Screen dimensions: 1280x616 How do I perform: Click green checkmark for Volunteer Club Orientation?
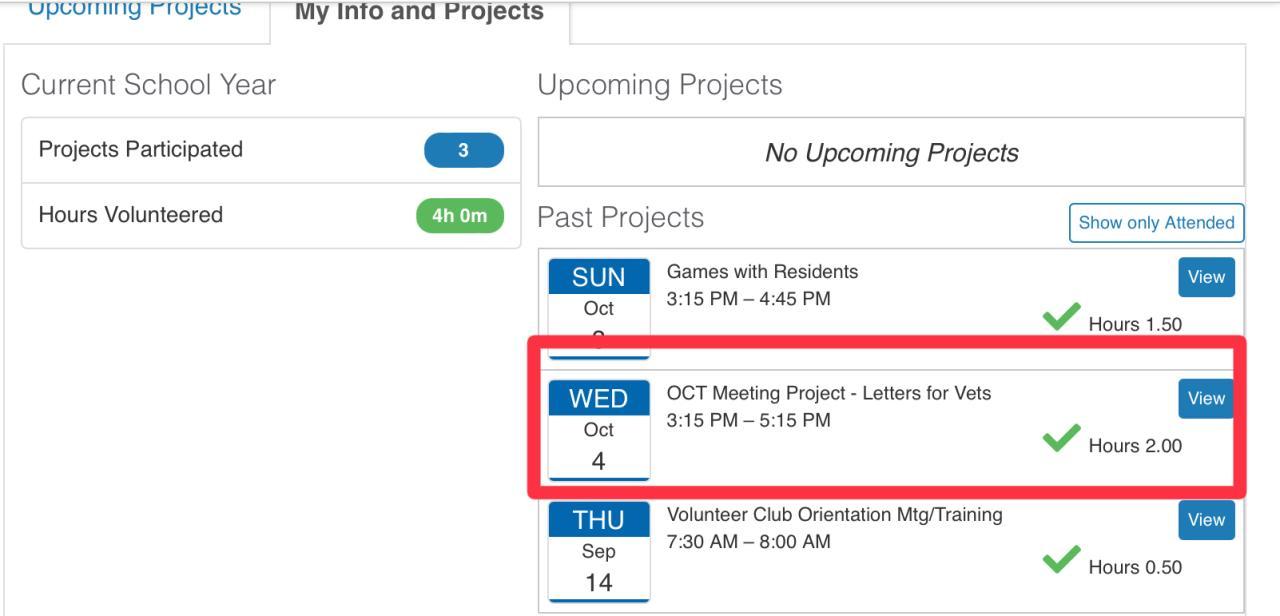click(1061, 561)
